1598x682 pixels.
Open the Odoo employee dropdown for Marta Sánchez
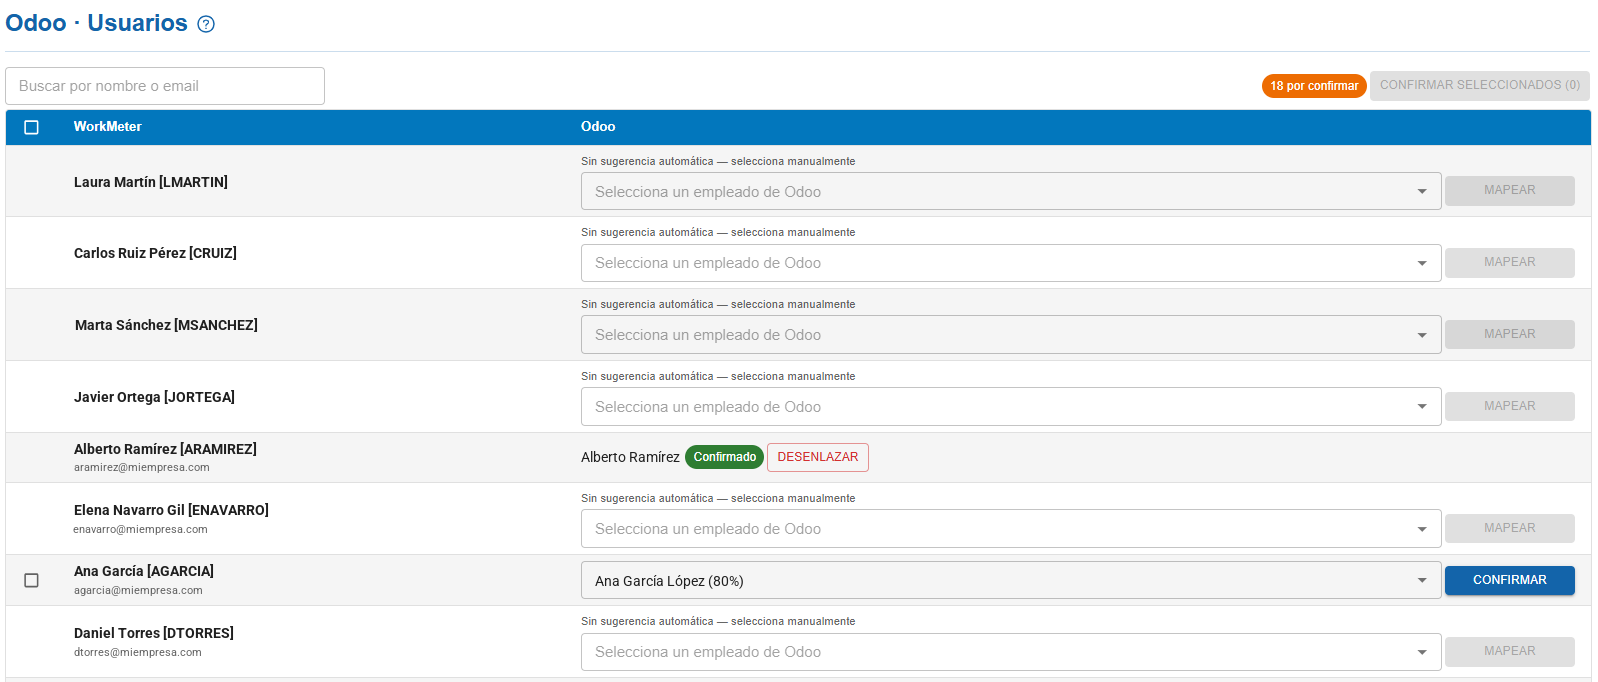click(x=1011, y=335)
